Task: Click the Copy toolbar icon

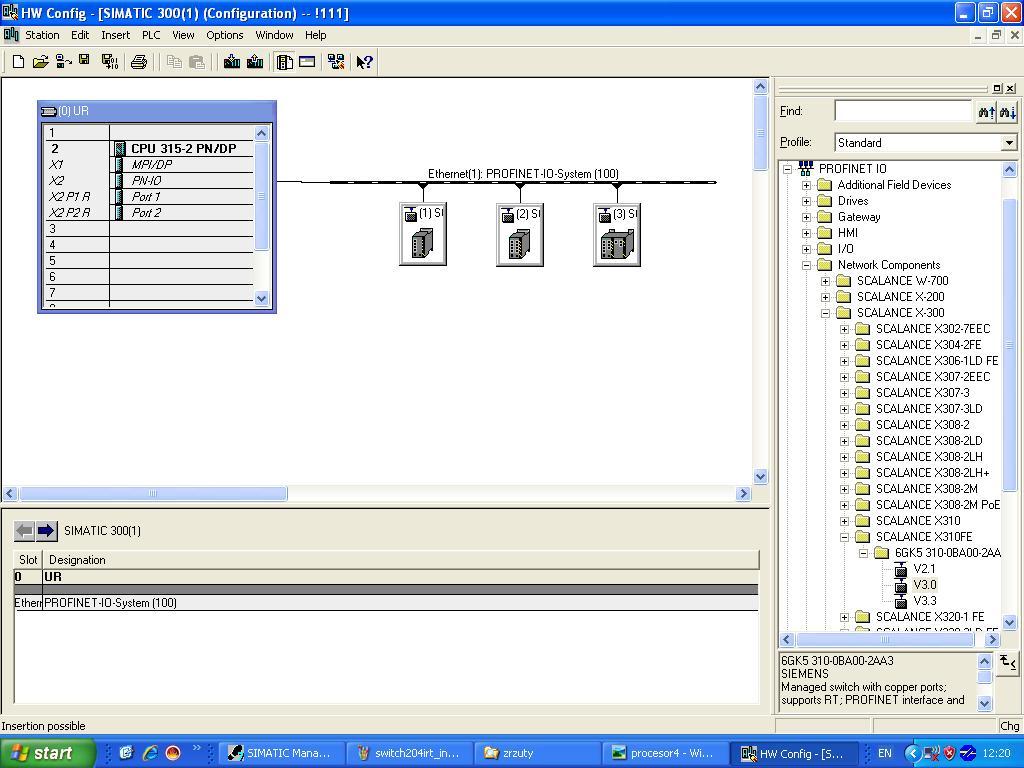Action: tap(174, 62)
